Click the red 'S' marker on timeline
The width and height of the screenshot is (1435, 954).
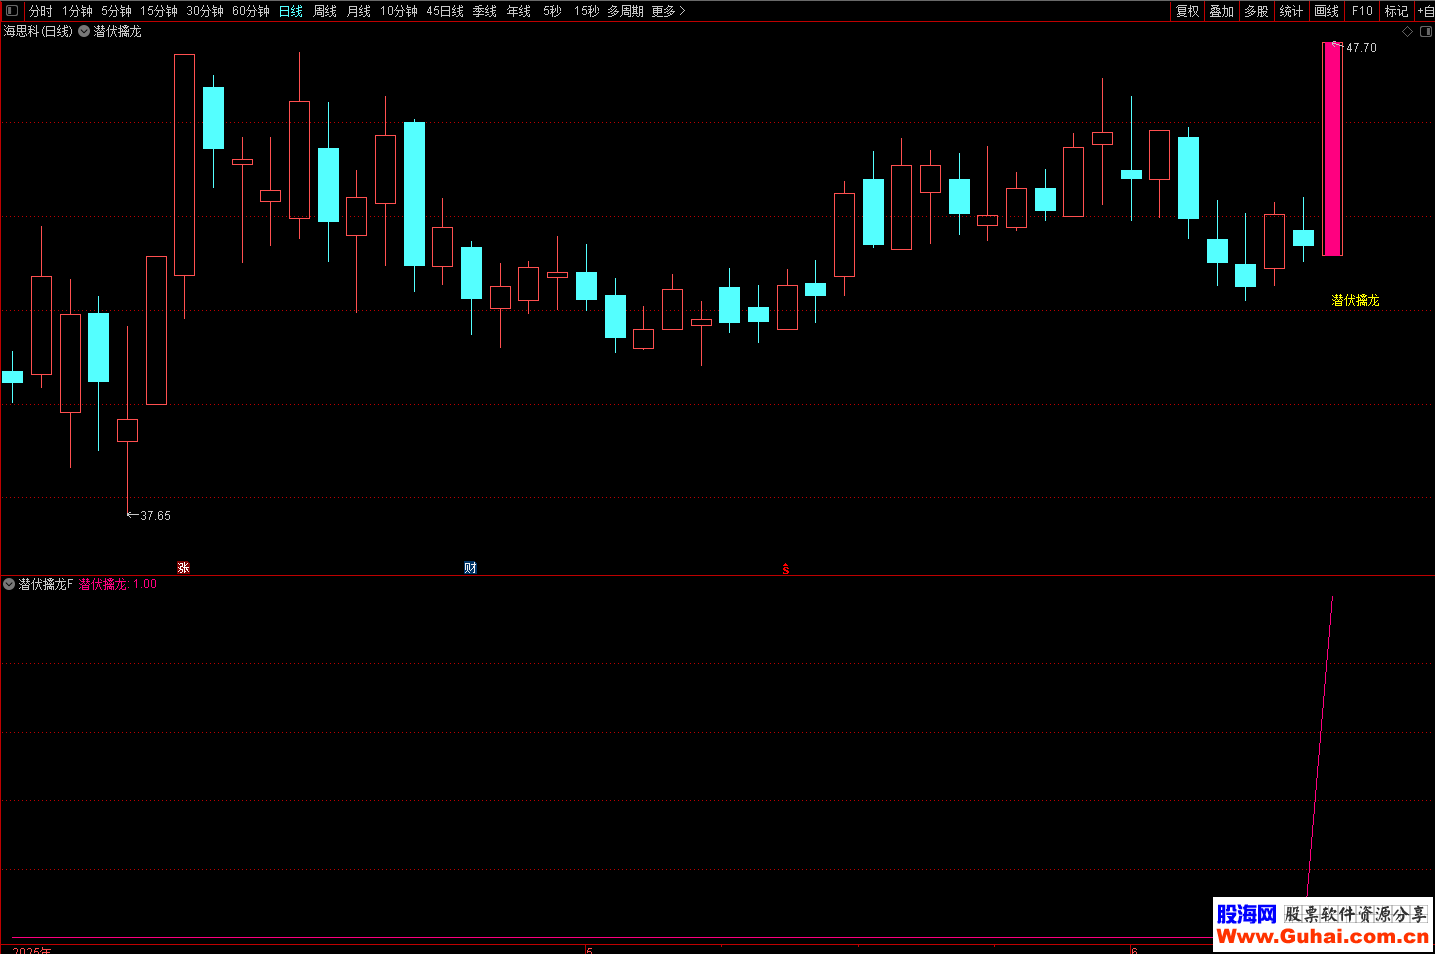(x=786, y=568)
